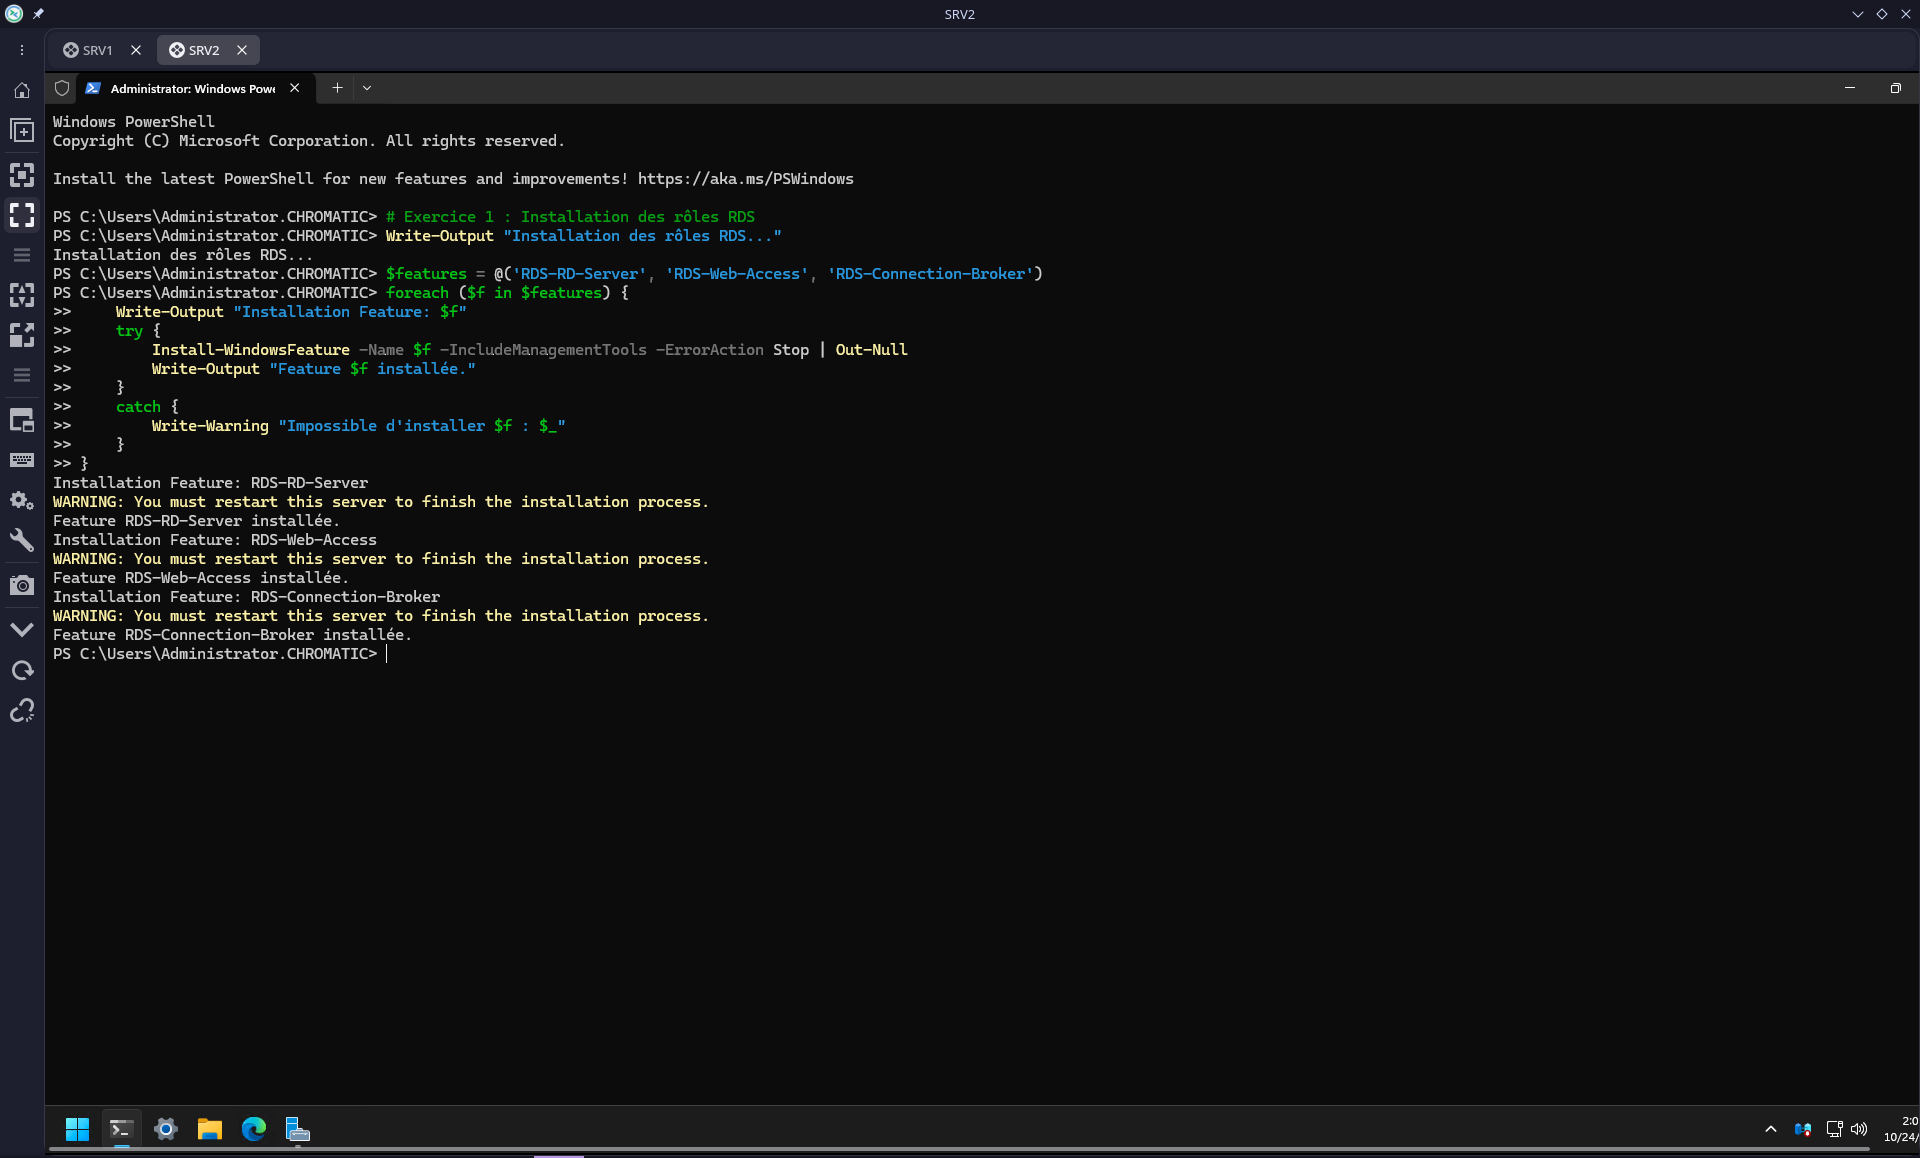Click the volume speaker icon in tray
The width and height of the screenshot is (1920, 1158).
click(x=1859, y=1129)
